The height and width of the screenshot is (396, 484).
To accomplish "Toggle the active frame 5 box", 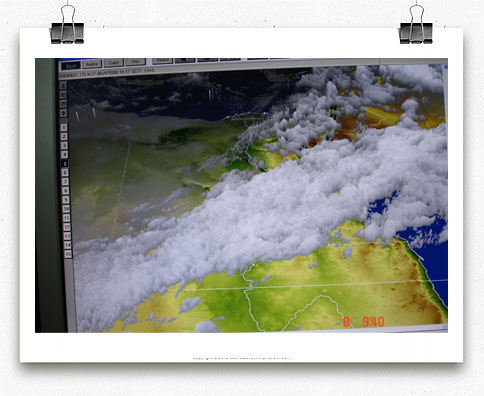I will 65,163.
